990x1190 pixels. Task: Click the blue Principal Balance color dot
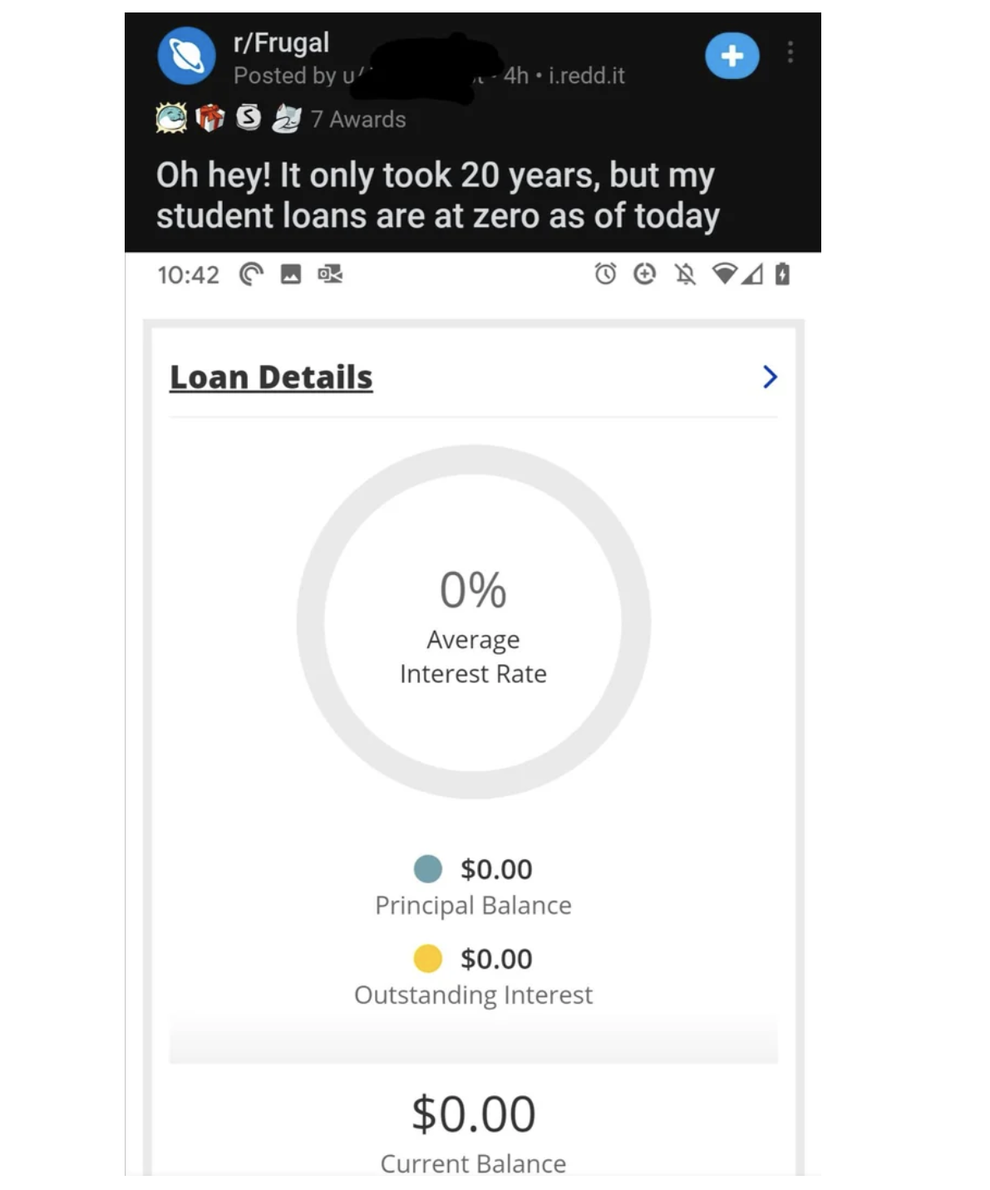point(428,869)
